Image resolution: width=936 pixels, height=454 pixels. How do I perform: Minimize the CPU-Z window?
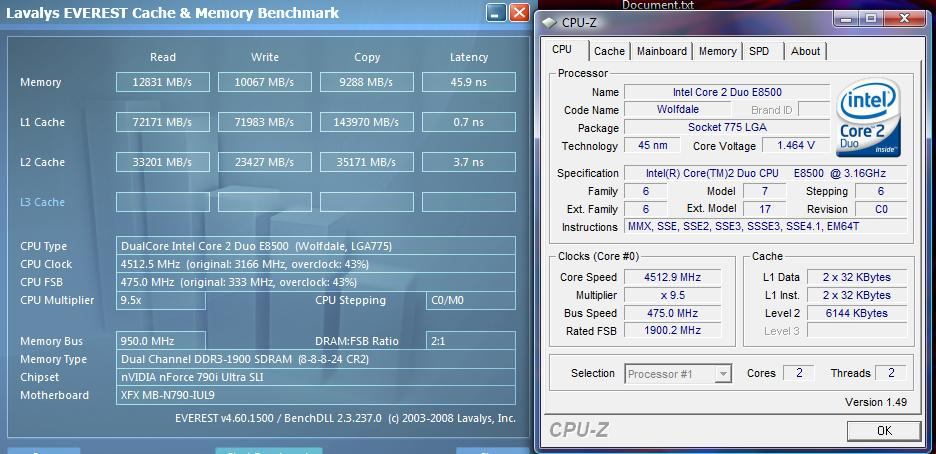[846, 18]
